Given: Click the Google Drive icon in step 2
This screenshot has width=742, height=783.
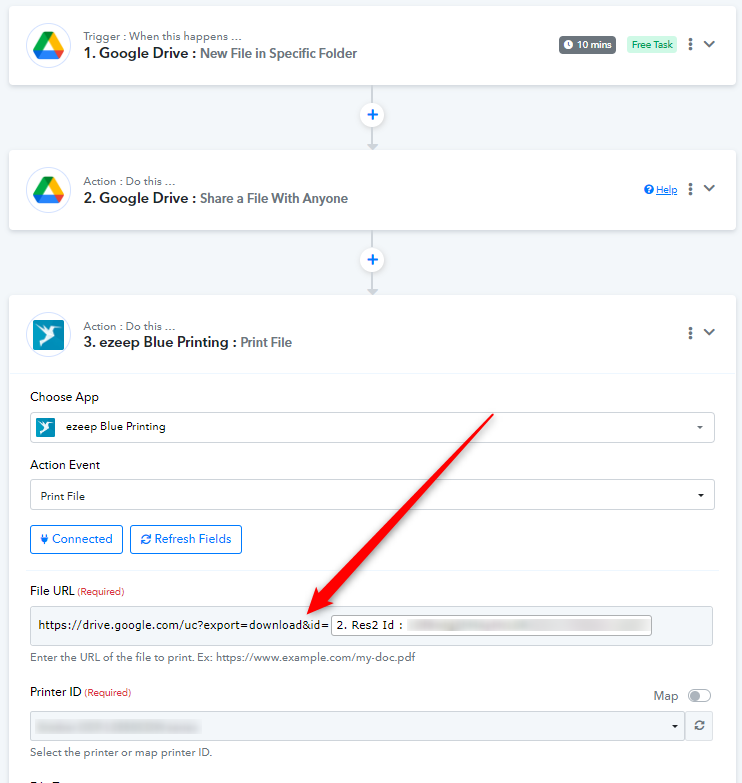Looking at the screenshot, I should pyautogui.click(x=48, y=190).
